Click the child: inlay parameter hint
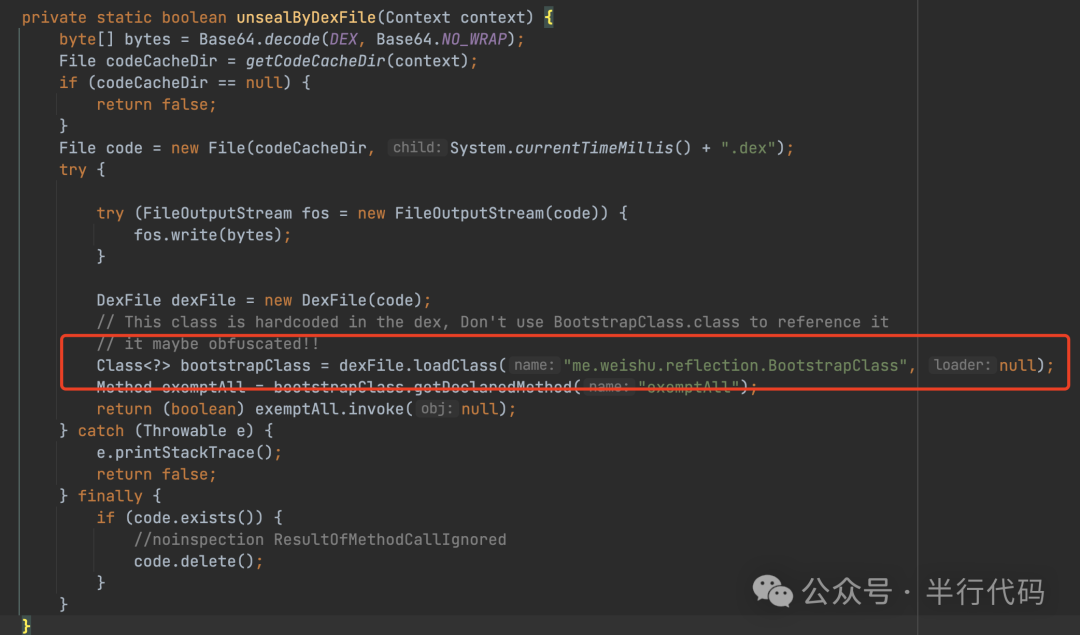Viewport: 1080px width, 635px height. [416, 147]
